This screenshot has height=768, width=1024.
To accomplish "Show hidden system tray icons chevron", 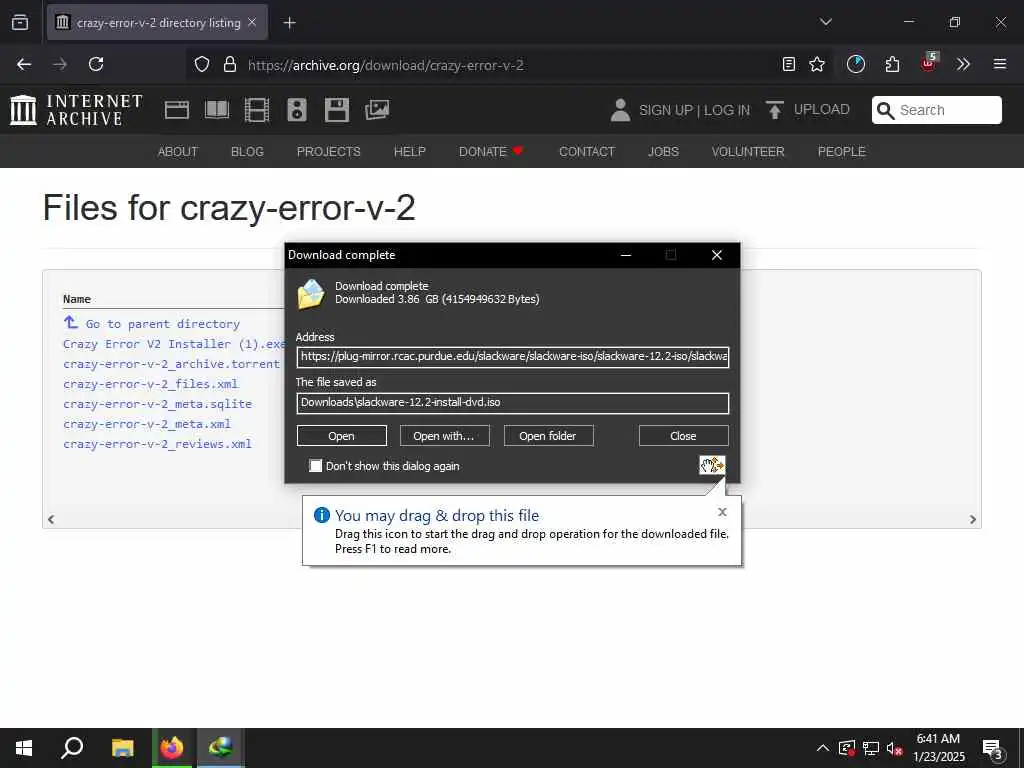I will point(823,748).
